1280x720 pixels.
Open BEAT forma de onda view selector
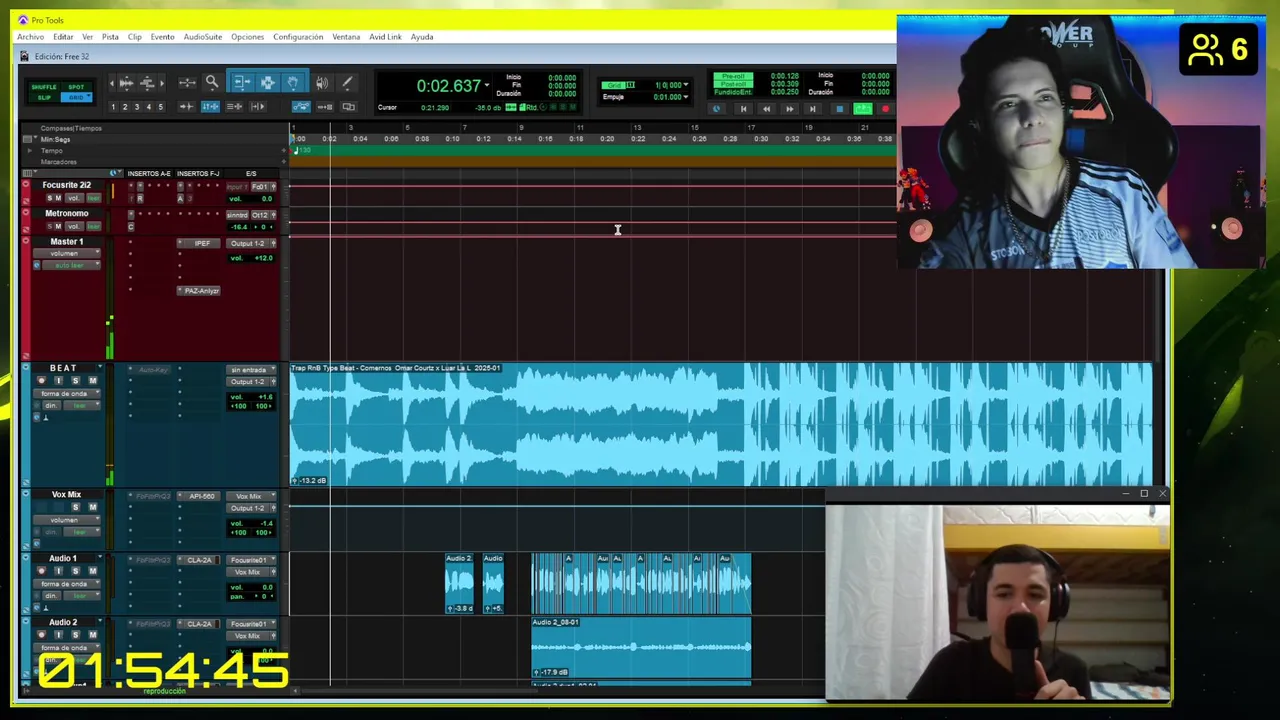point(67,393)
